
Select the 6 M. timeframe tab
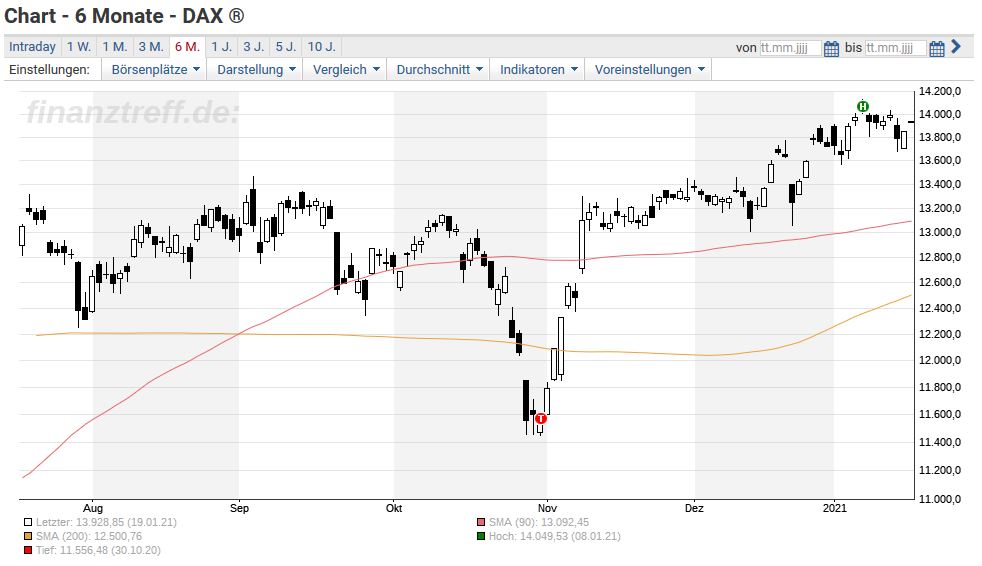pos(187,47)
